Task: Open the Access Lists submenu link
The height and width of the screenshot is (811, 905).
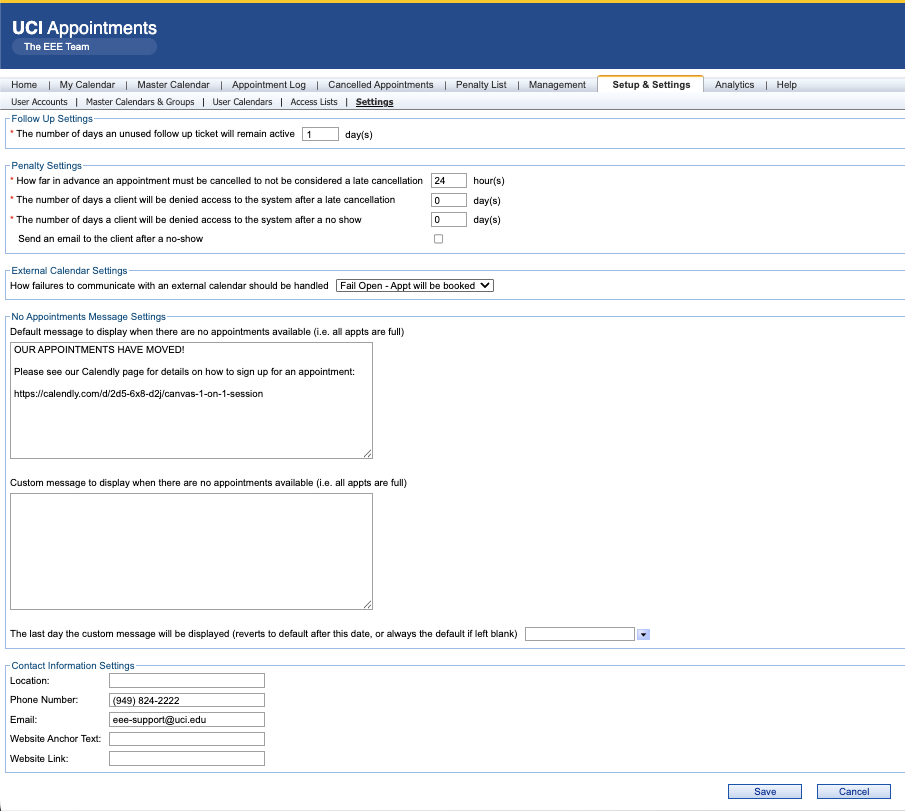Action: click(314, 102)
